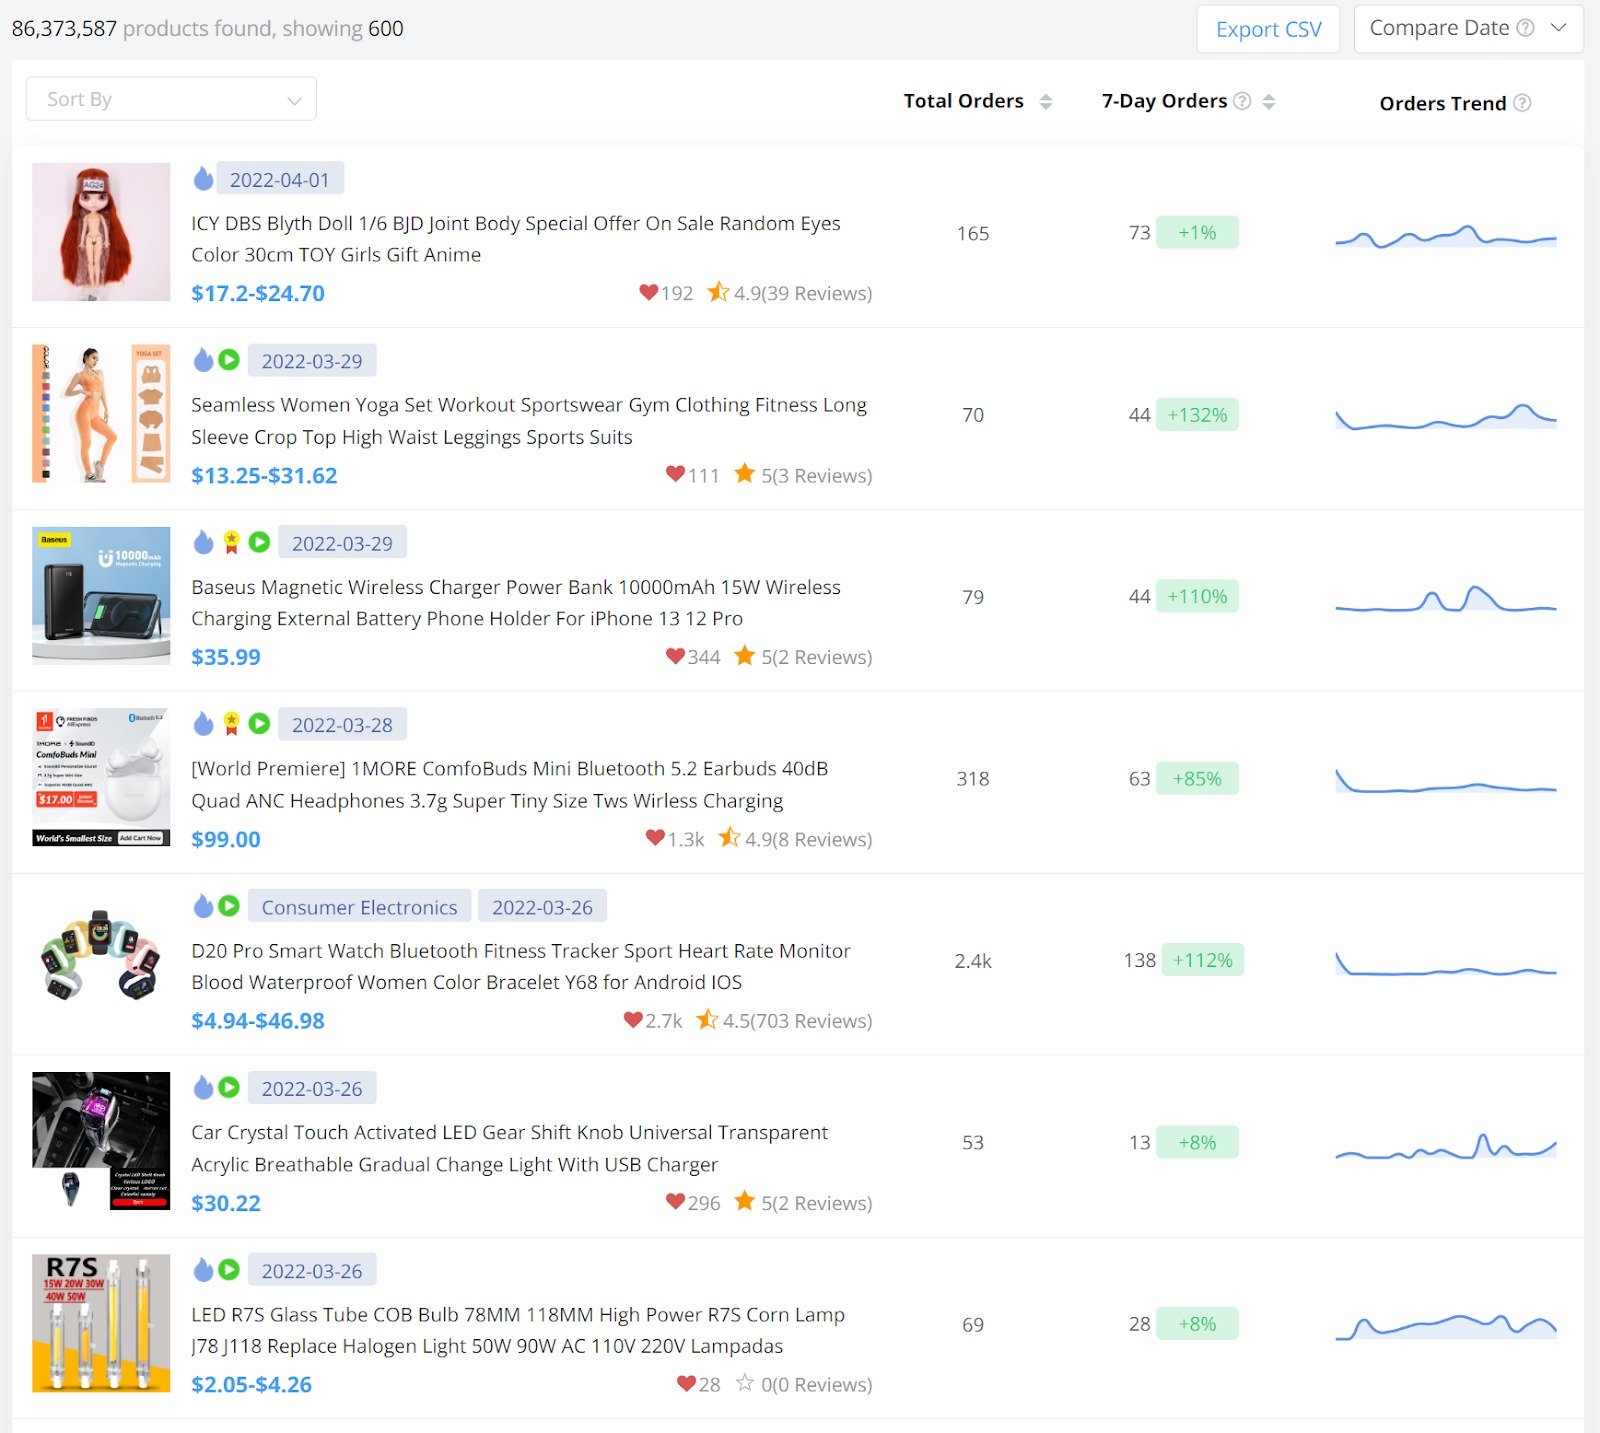Click the medal badge on the ComfoBuds Mini earbuds
The height and width of the screenshot is (1433, 1600).
point(230,724)
